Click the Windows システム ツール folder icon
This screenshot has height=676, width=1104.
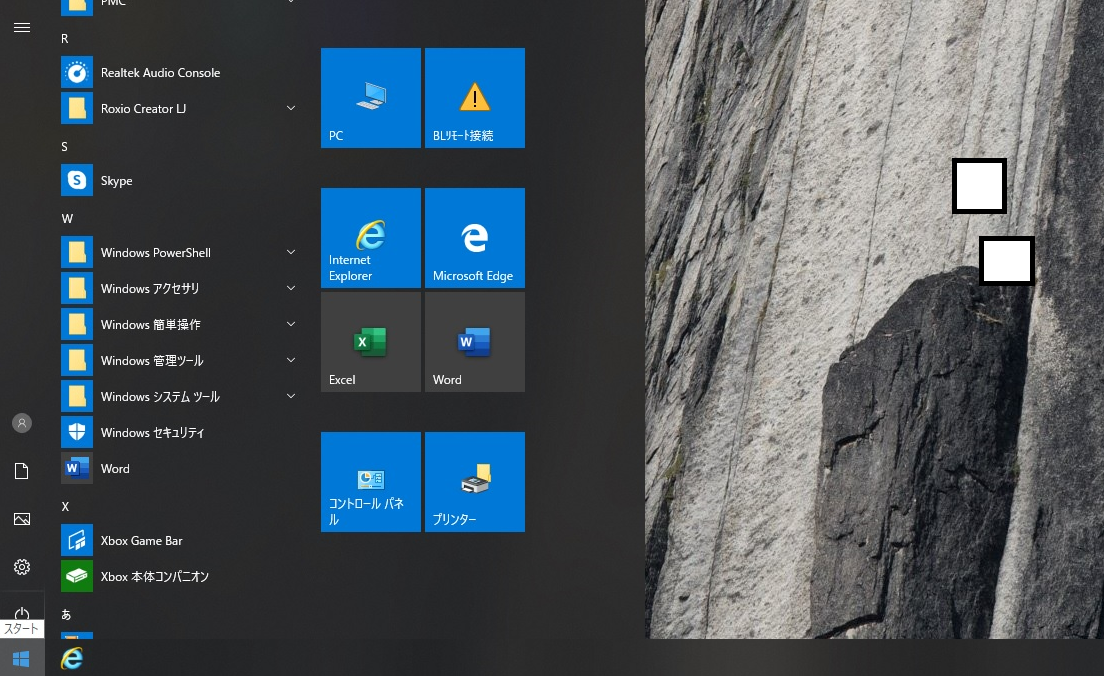[77, 396]
